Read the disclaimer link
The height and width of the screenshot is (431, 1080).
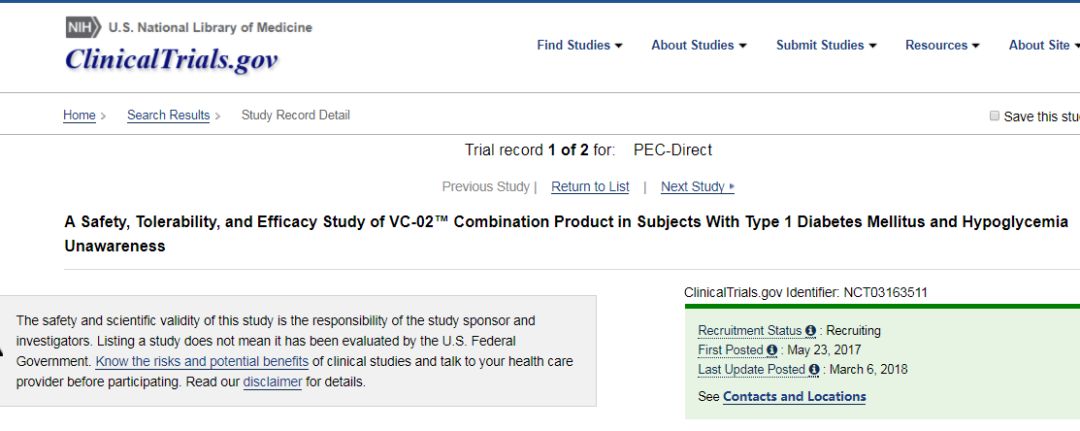(272, 382)
